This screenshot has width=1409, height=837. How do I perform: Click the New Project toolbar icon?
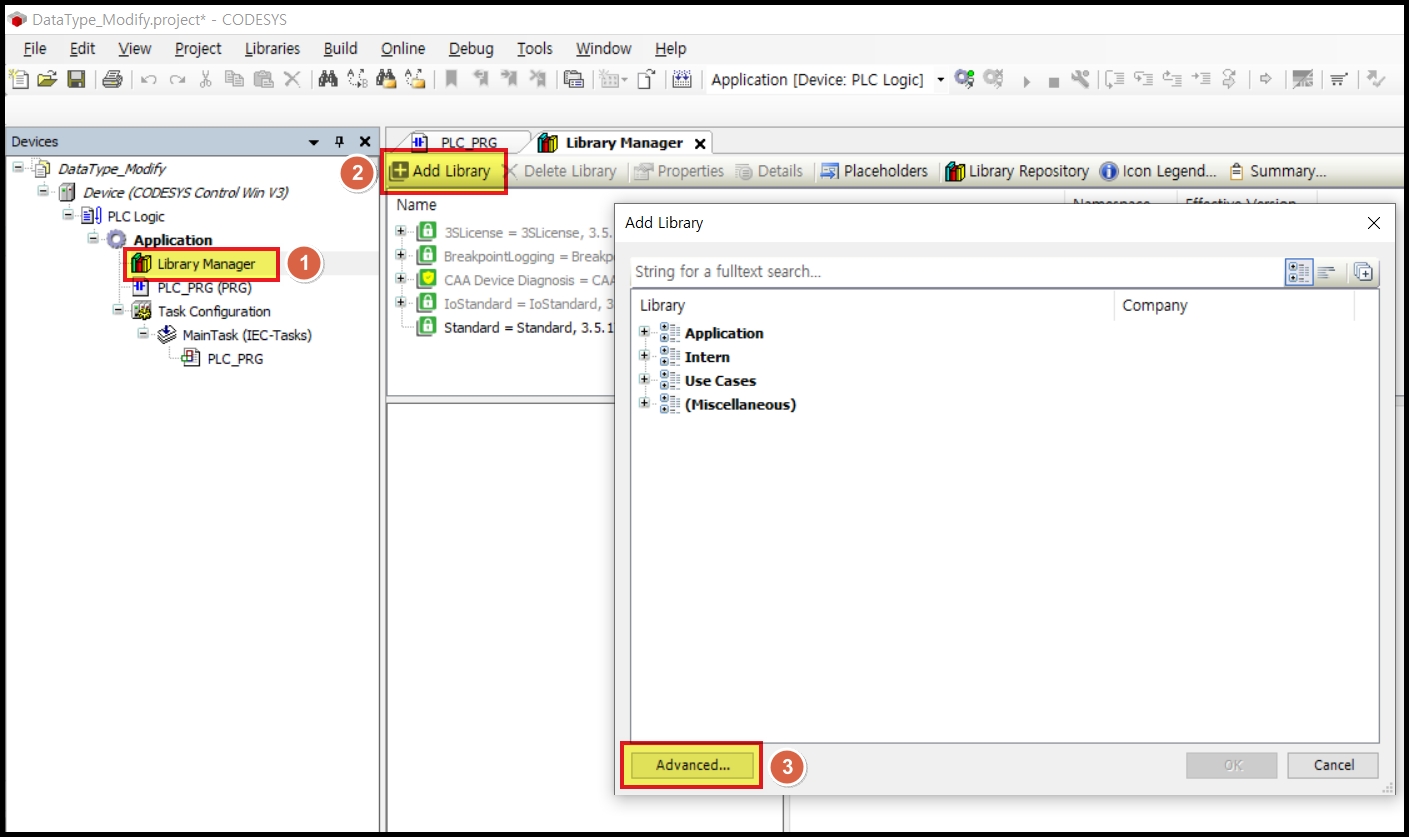19,79
